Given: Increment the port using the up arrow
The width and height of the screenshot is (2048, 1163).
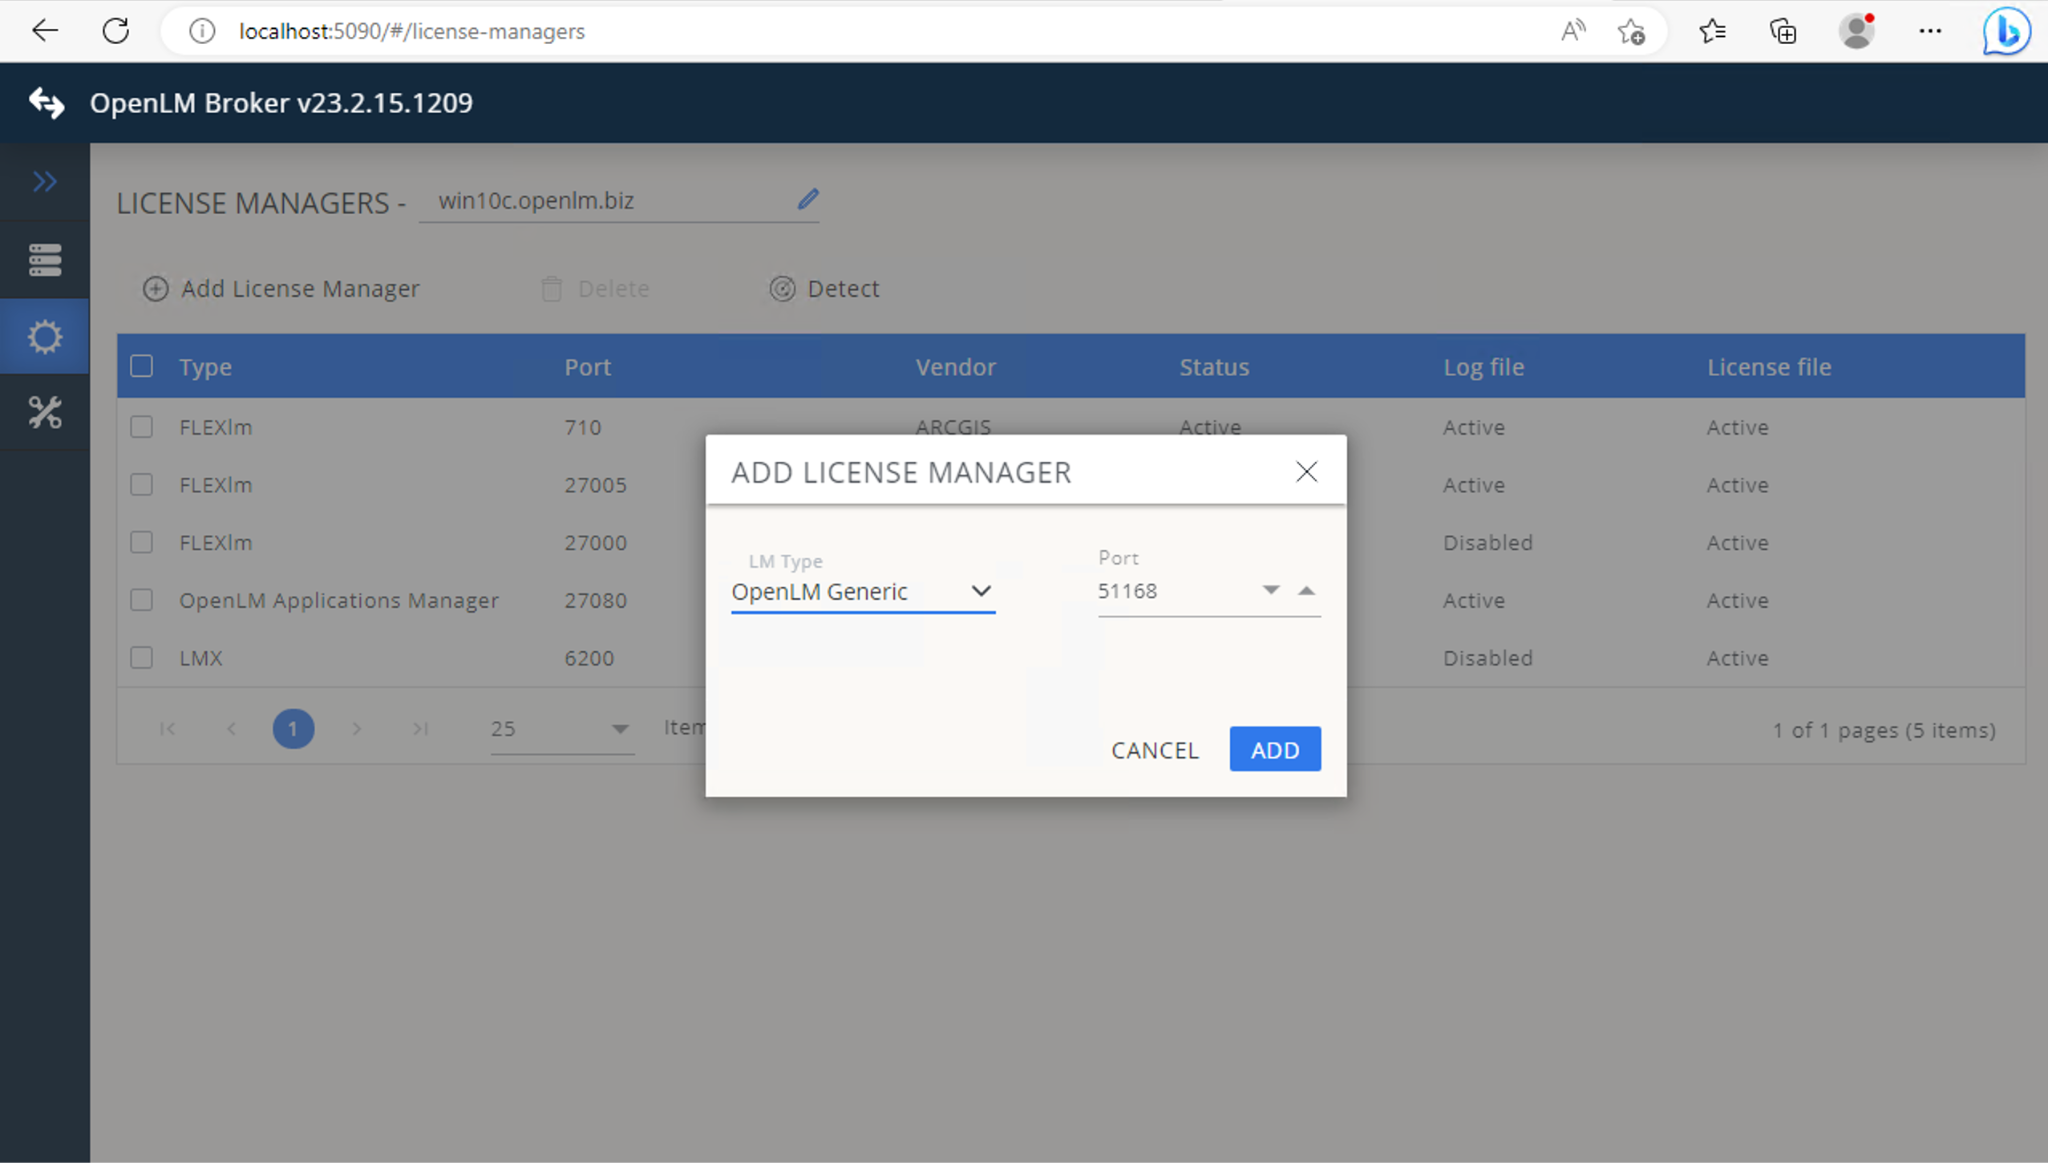Looking at the screenshot, I should tap(1307, 590).
